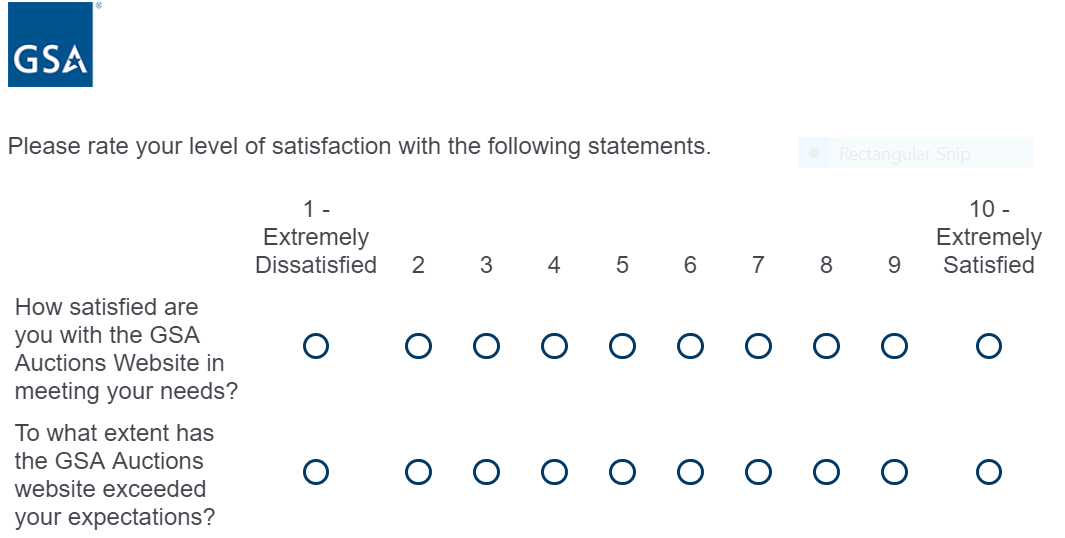Select rating 9 for exceeded expectations

click(894, 472)
